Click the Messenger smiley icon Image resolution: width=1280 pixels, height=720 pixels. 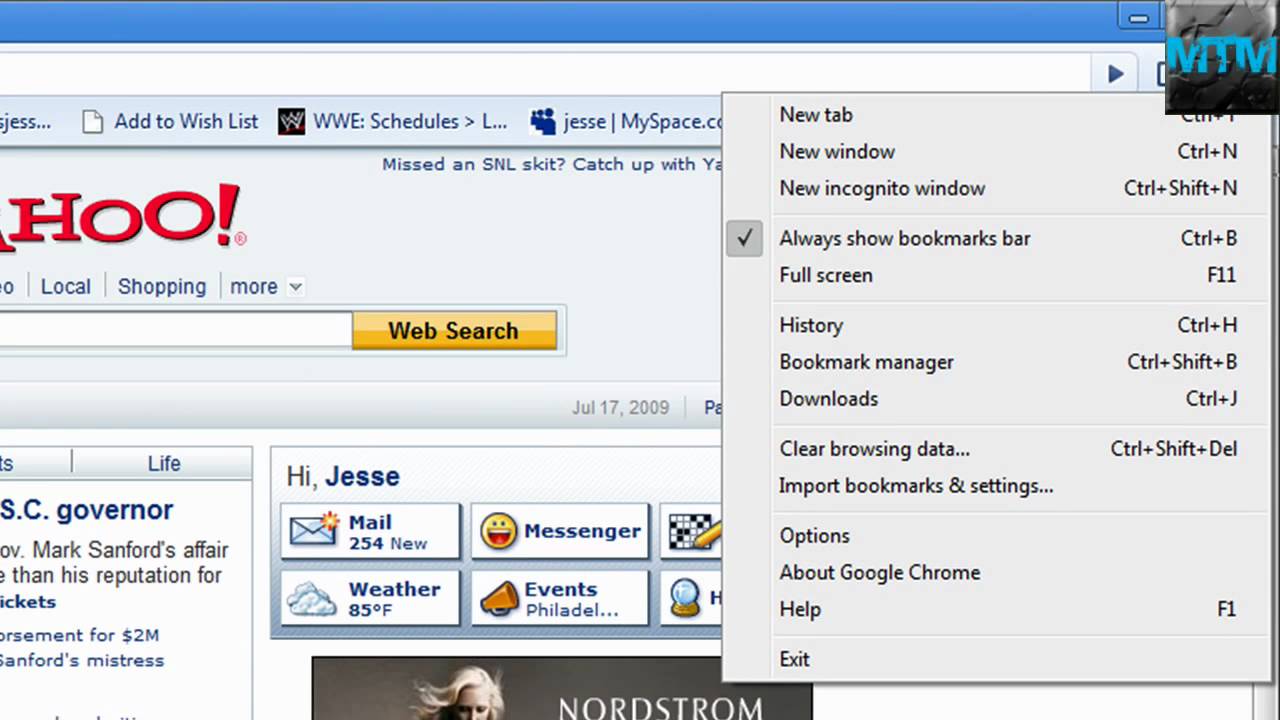click(498, 531)
